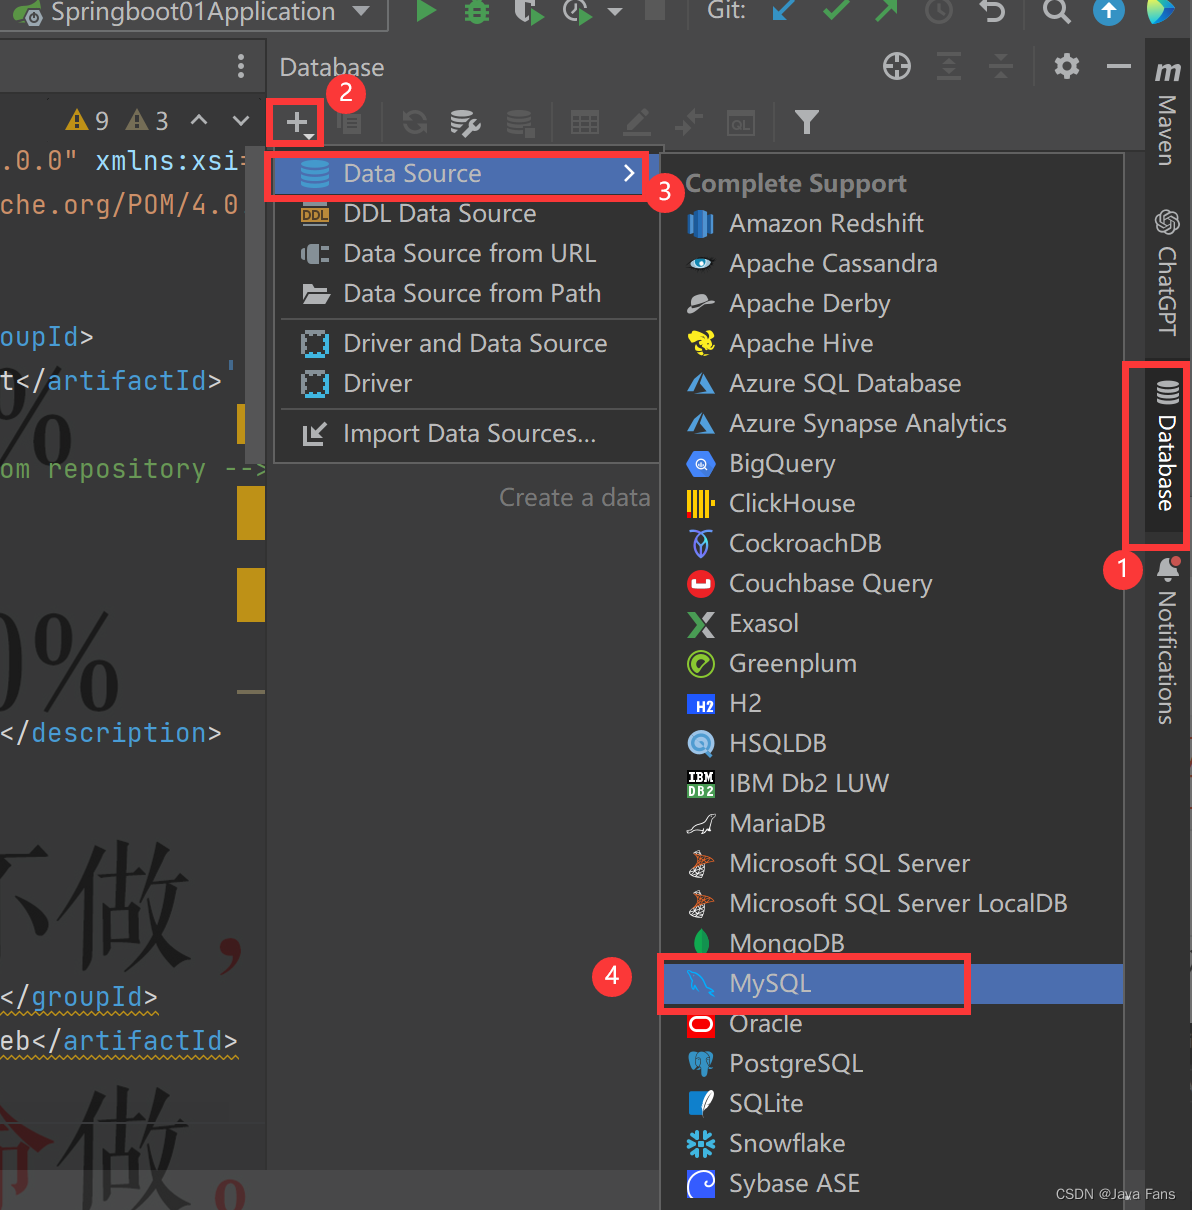Open Data Source Properties wrench icon
Image resolution: width=1192 pixels, height=1210 pixels.
(x=465, y=123)
